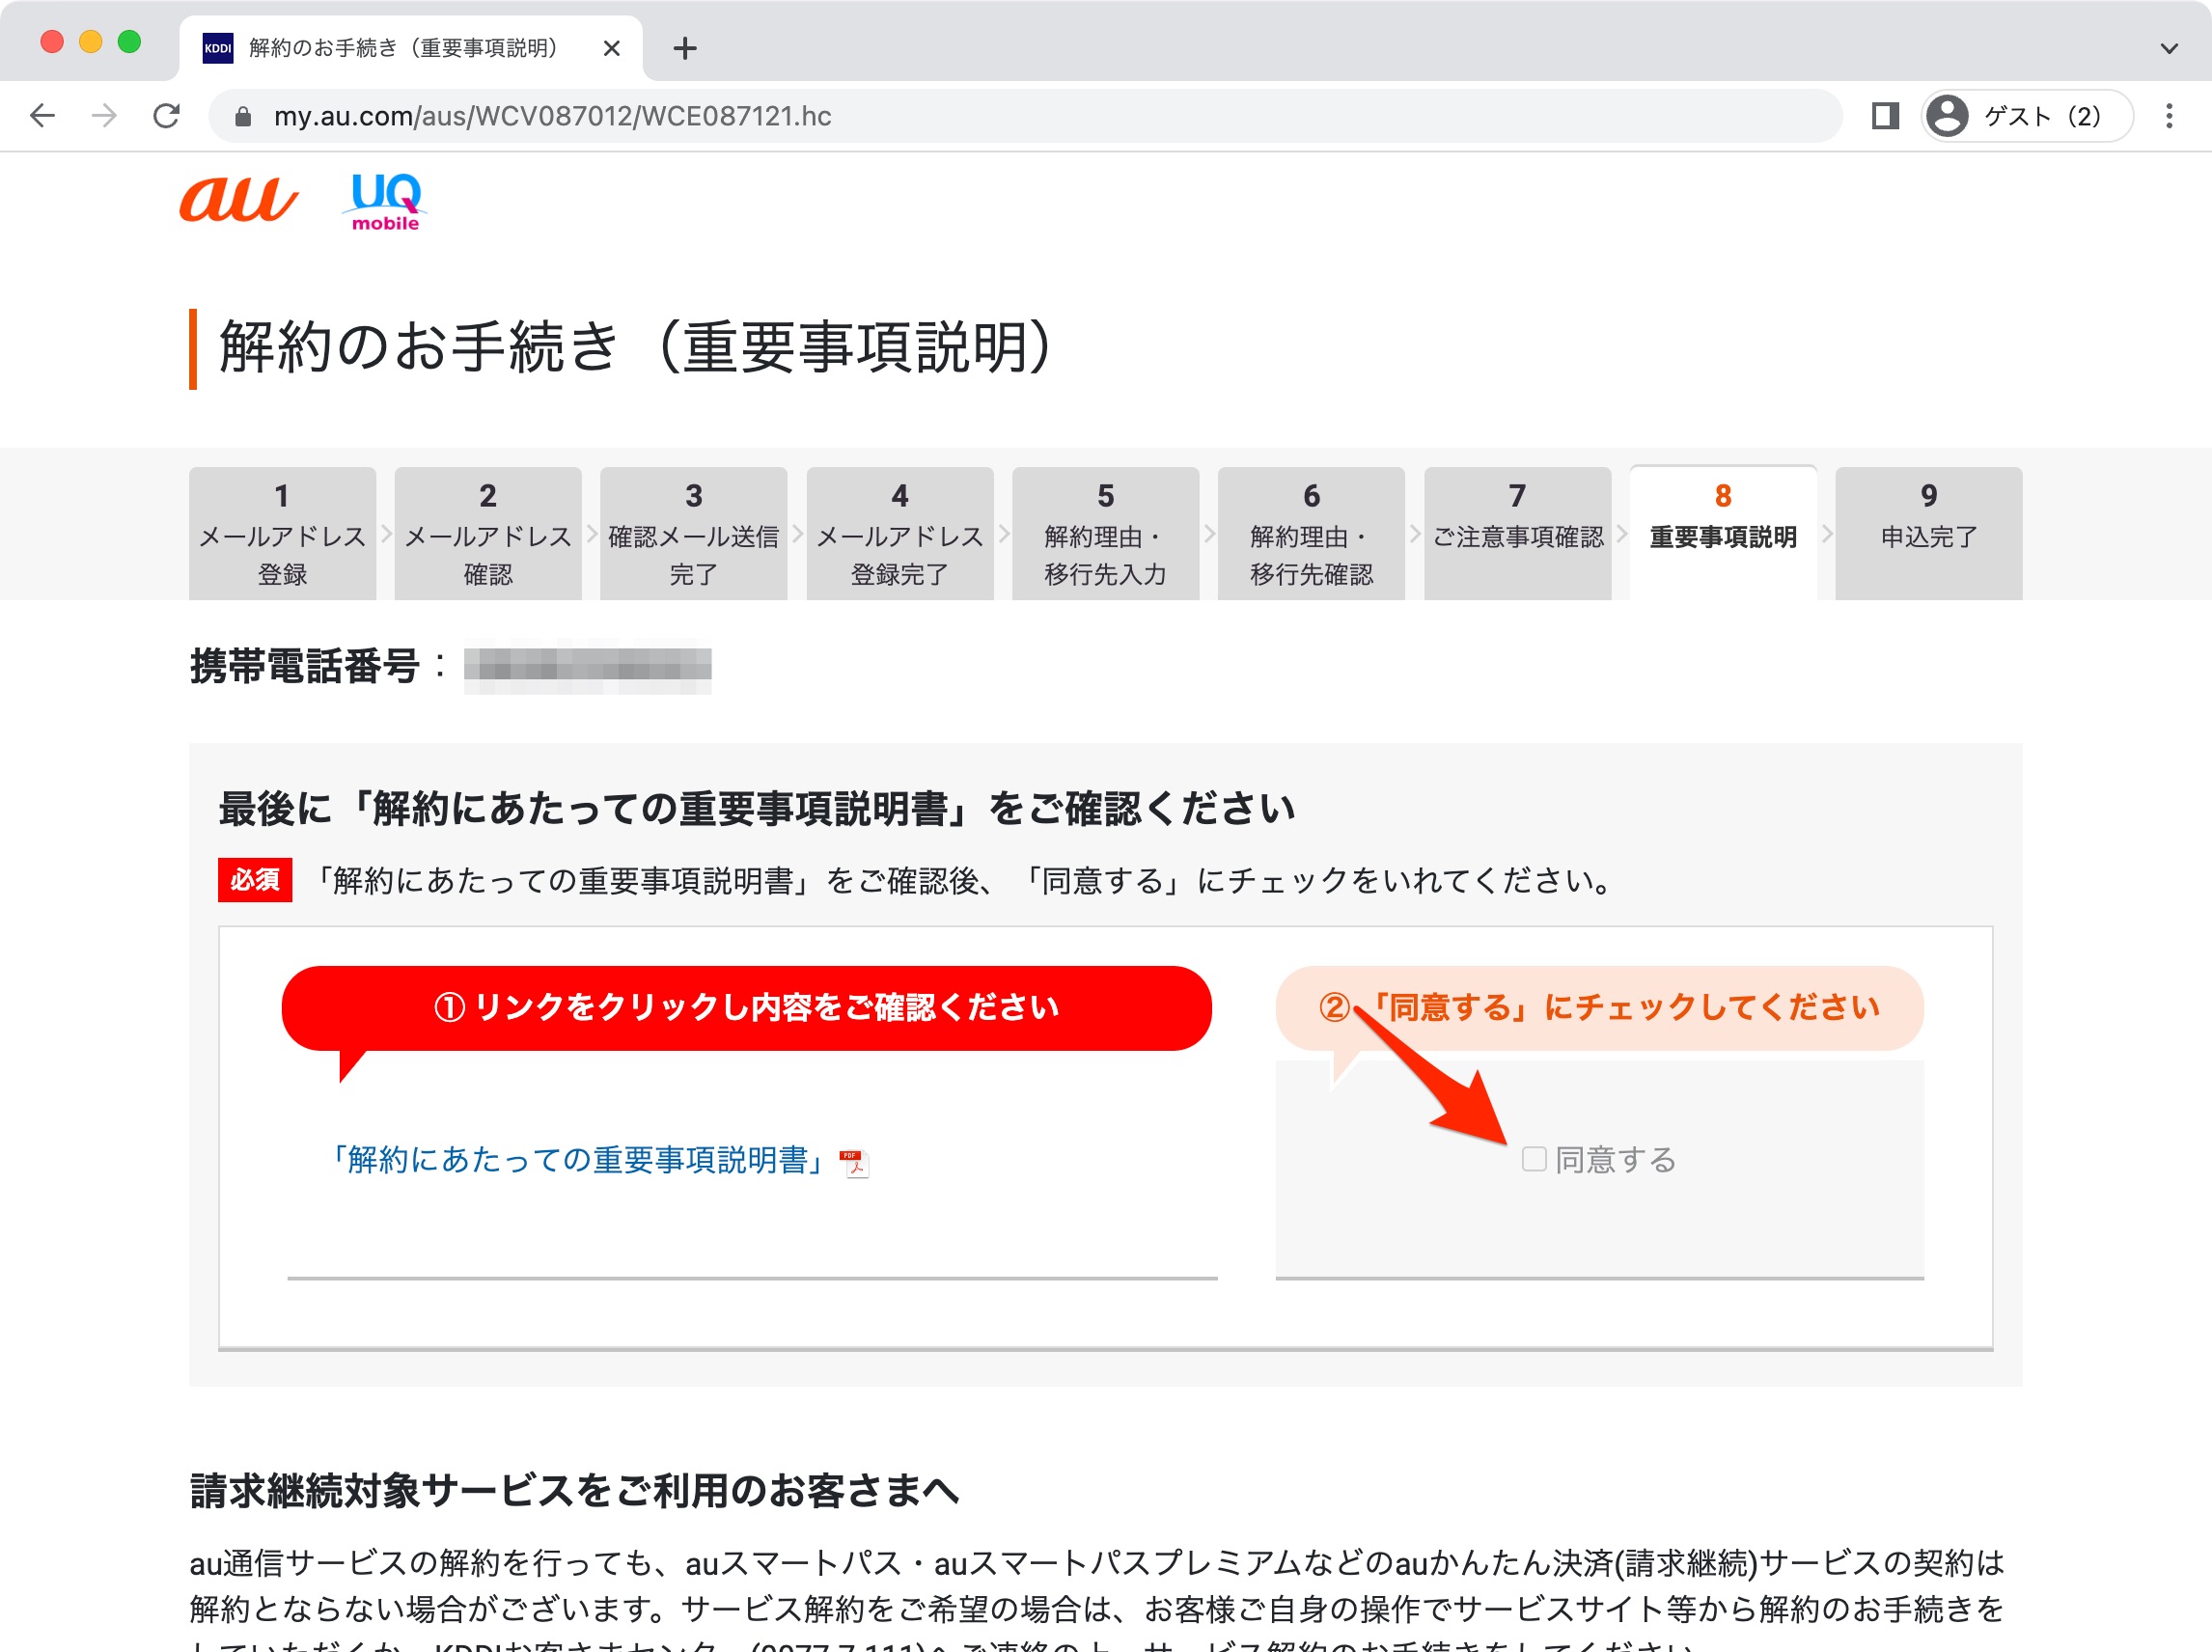
Task: Open the Chrome three-dot menu
Action: tap(2169, 116)
